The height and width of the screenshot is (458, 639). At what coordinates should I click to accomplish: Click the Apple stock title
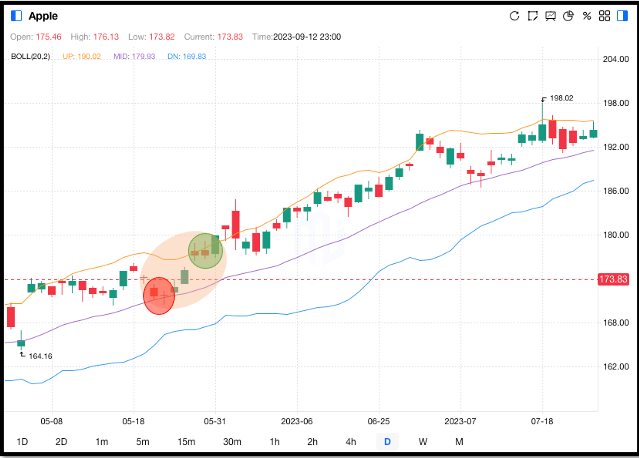[46, 16]
